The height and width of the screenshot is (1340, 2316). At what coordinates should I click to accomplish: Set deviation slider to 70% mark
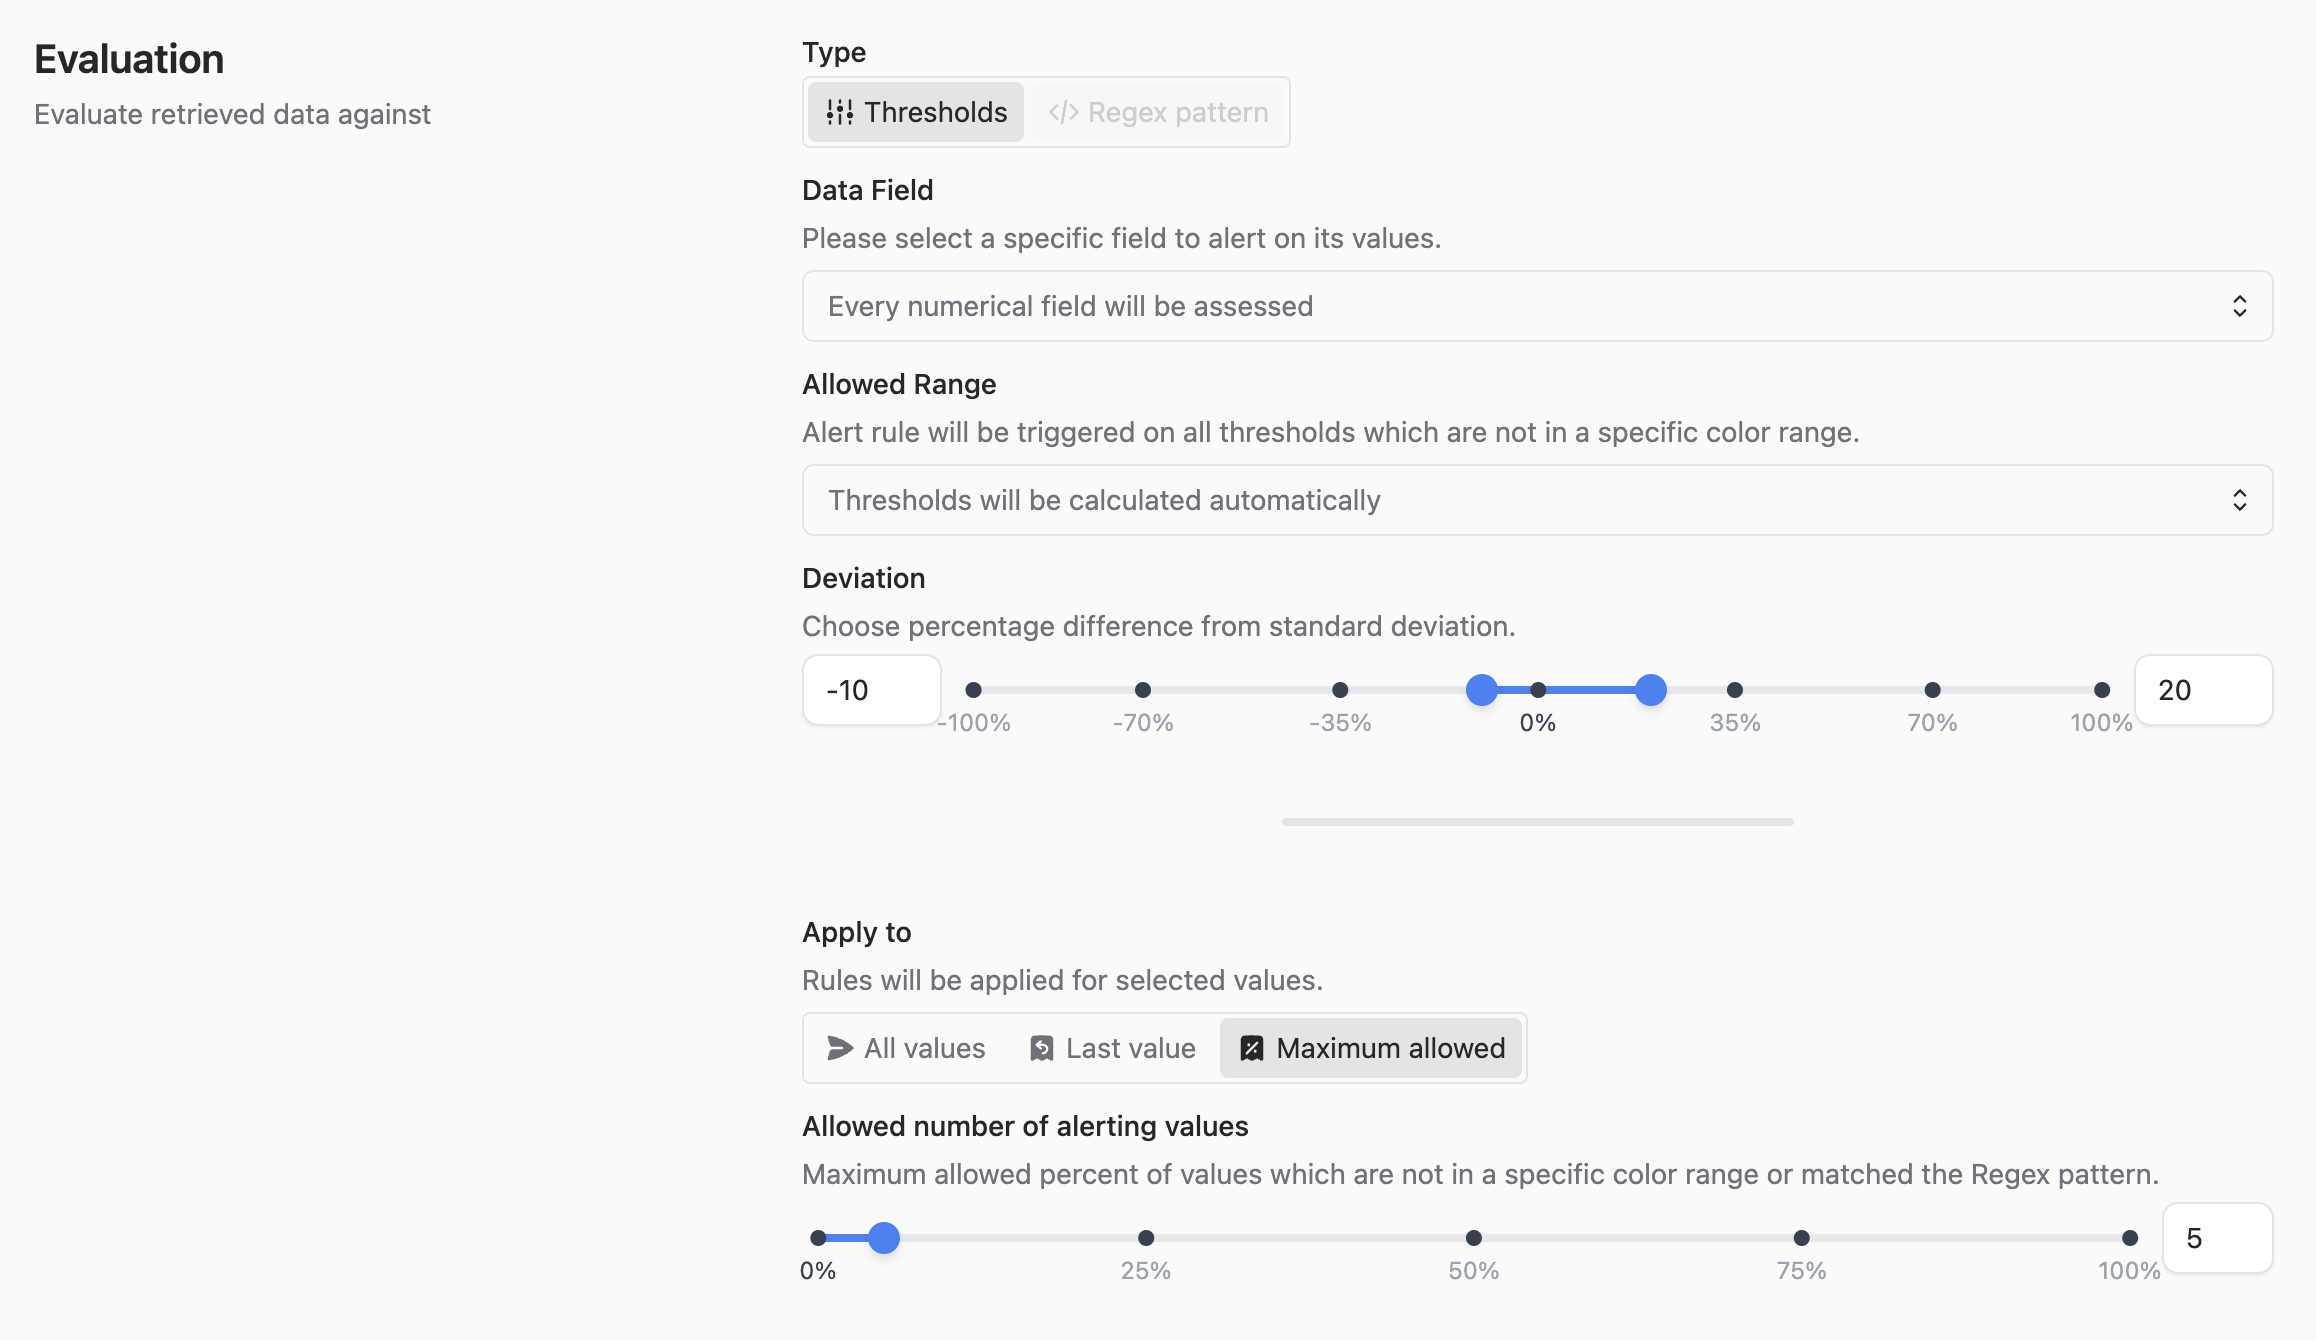(1932, 690)
